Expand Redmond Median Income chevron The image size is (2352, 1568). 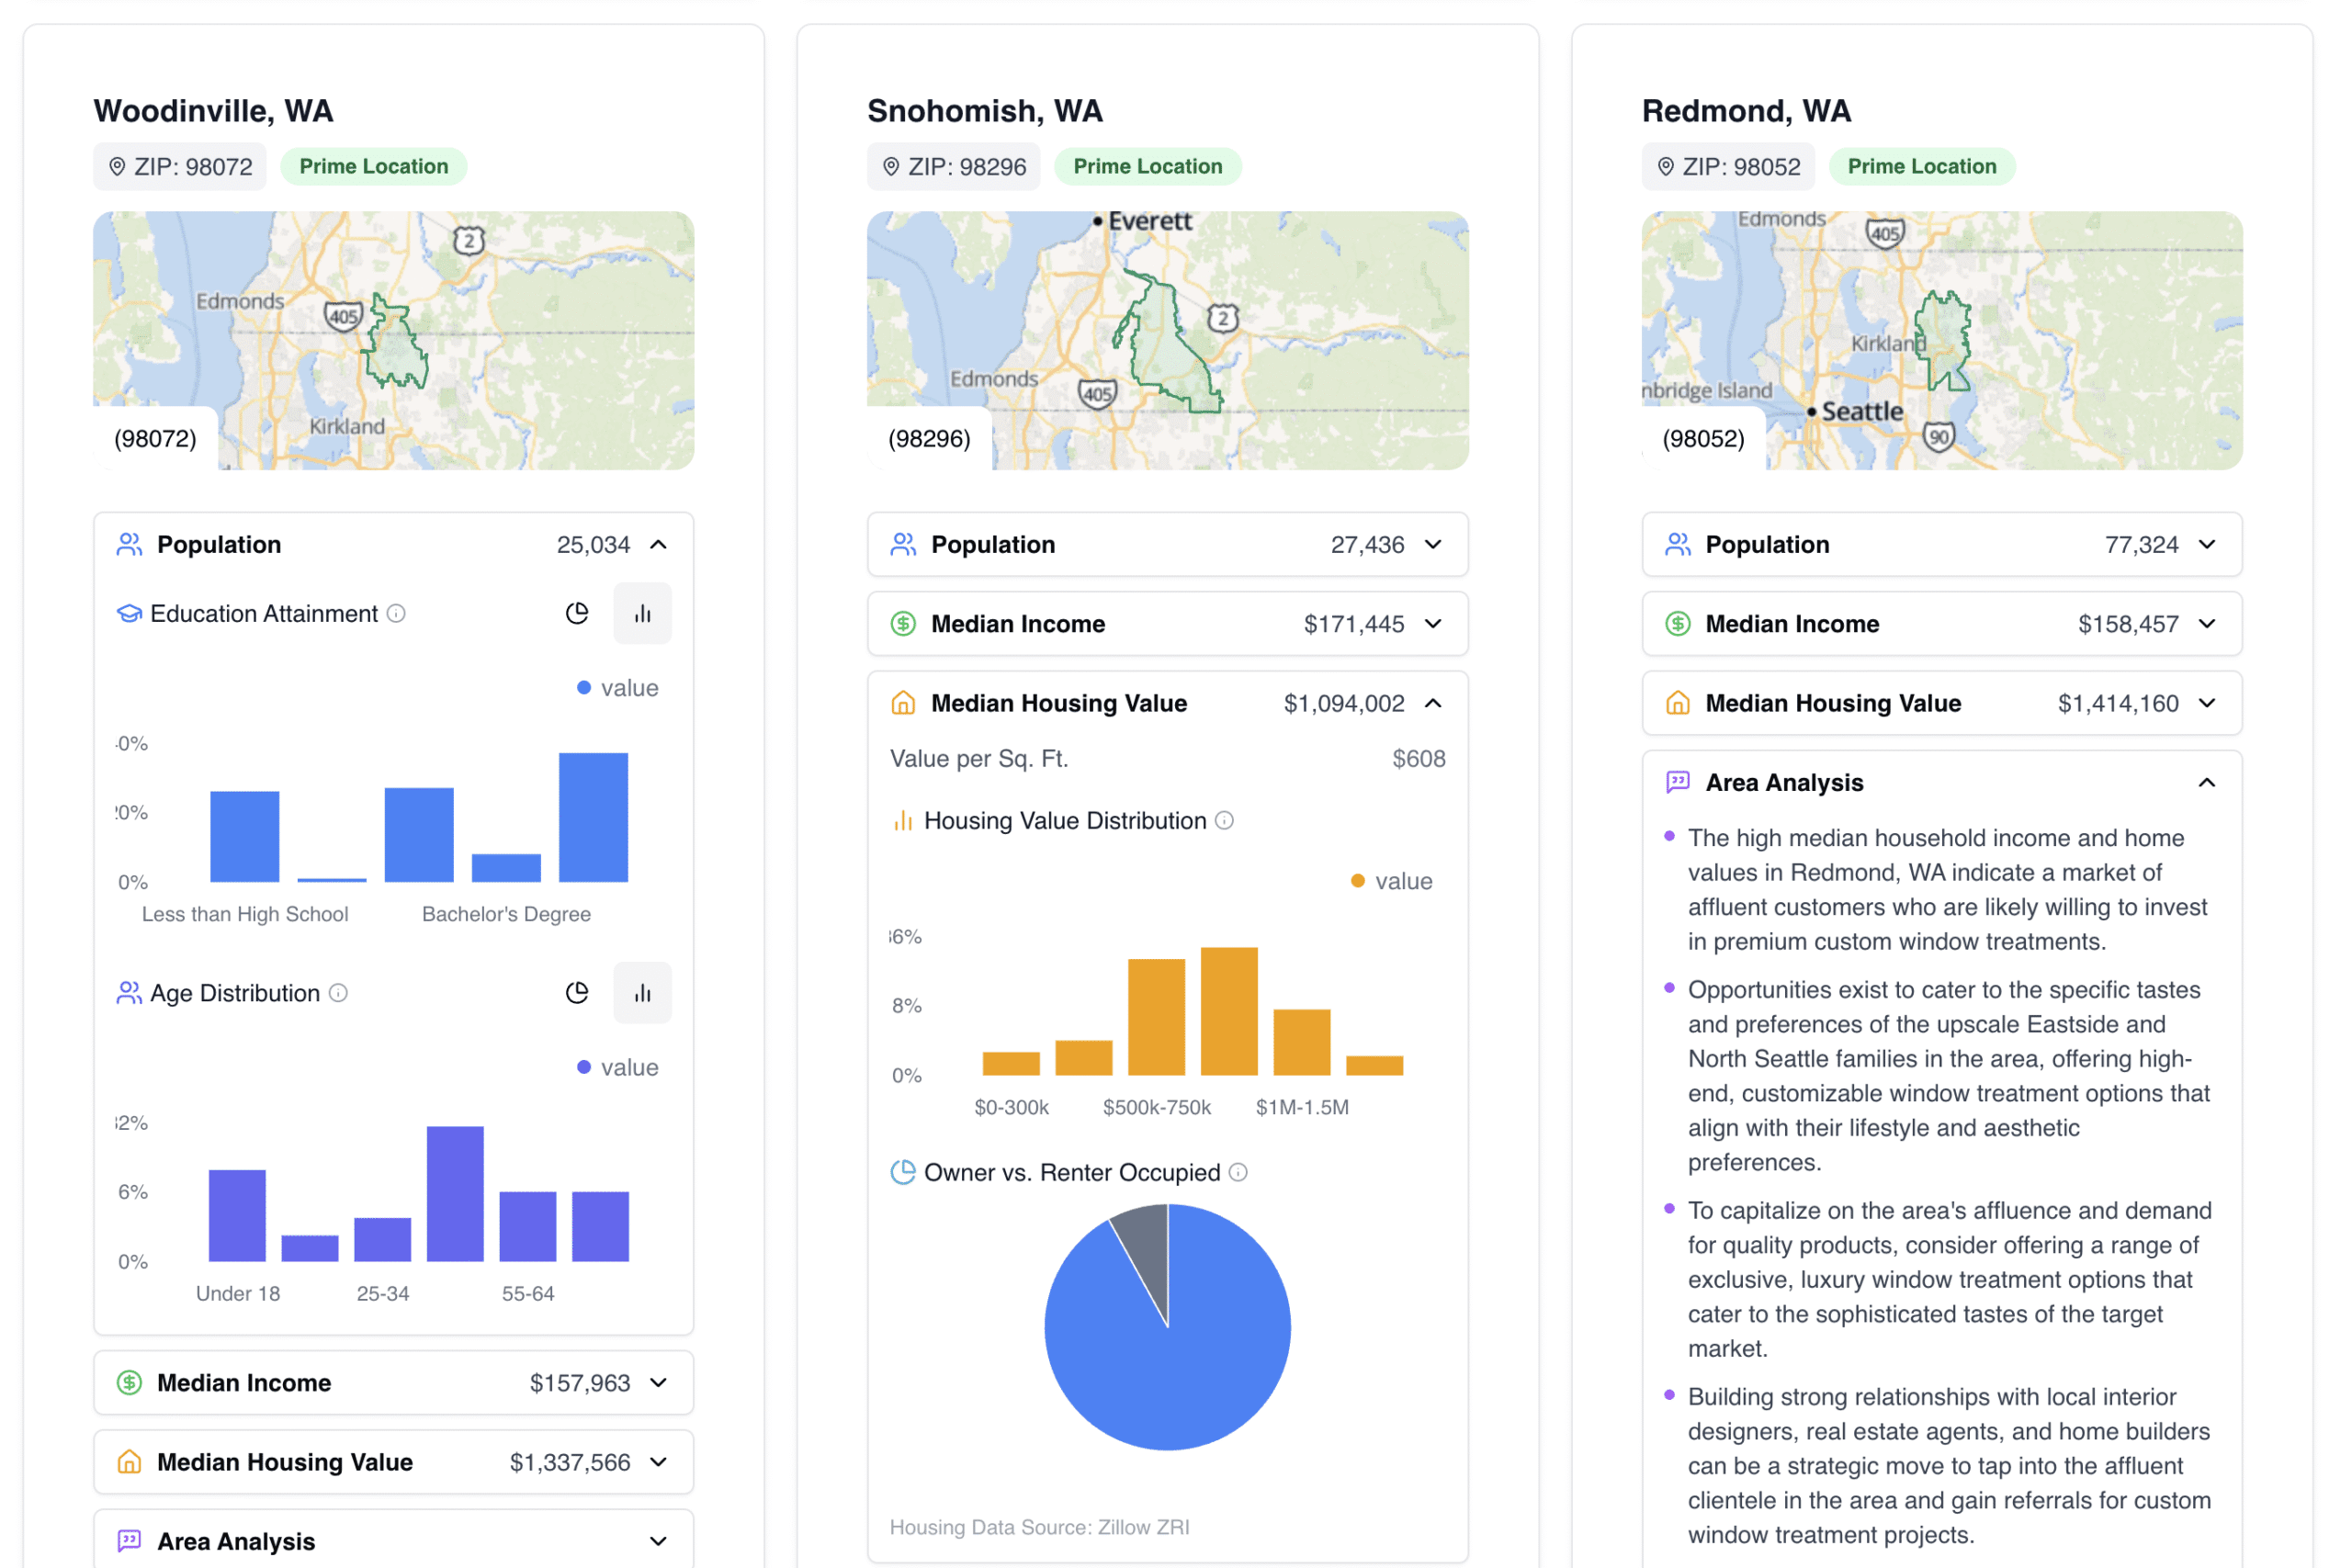[2207, 624]
